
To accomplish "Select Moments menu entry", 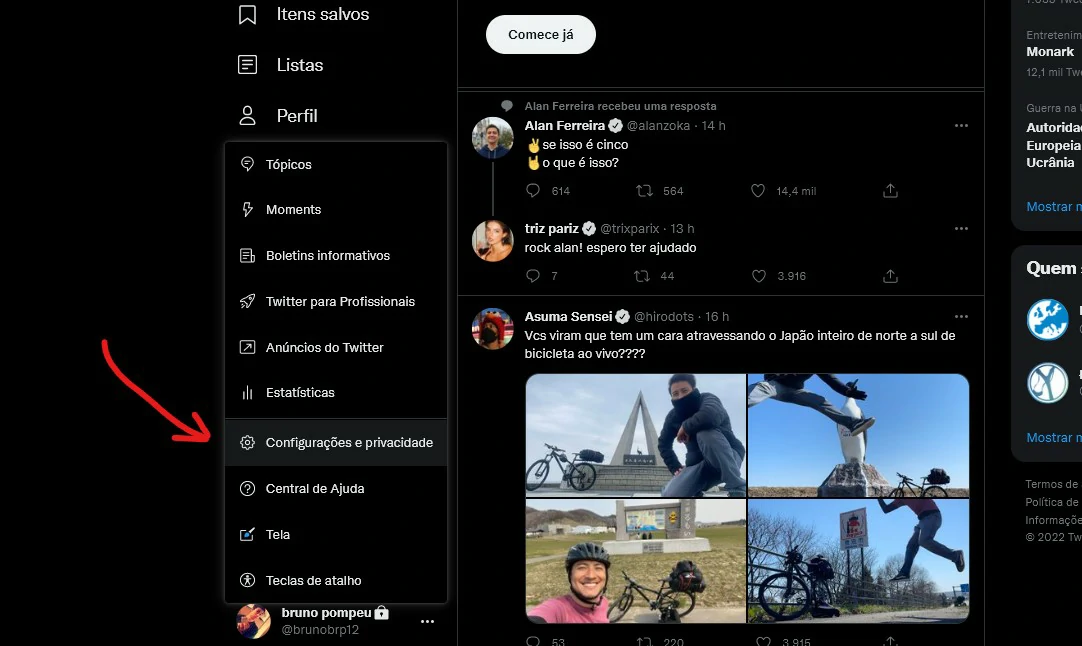I will tap(336, 210).
